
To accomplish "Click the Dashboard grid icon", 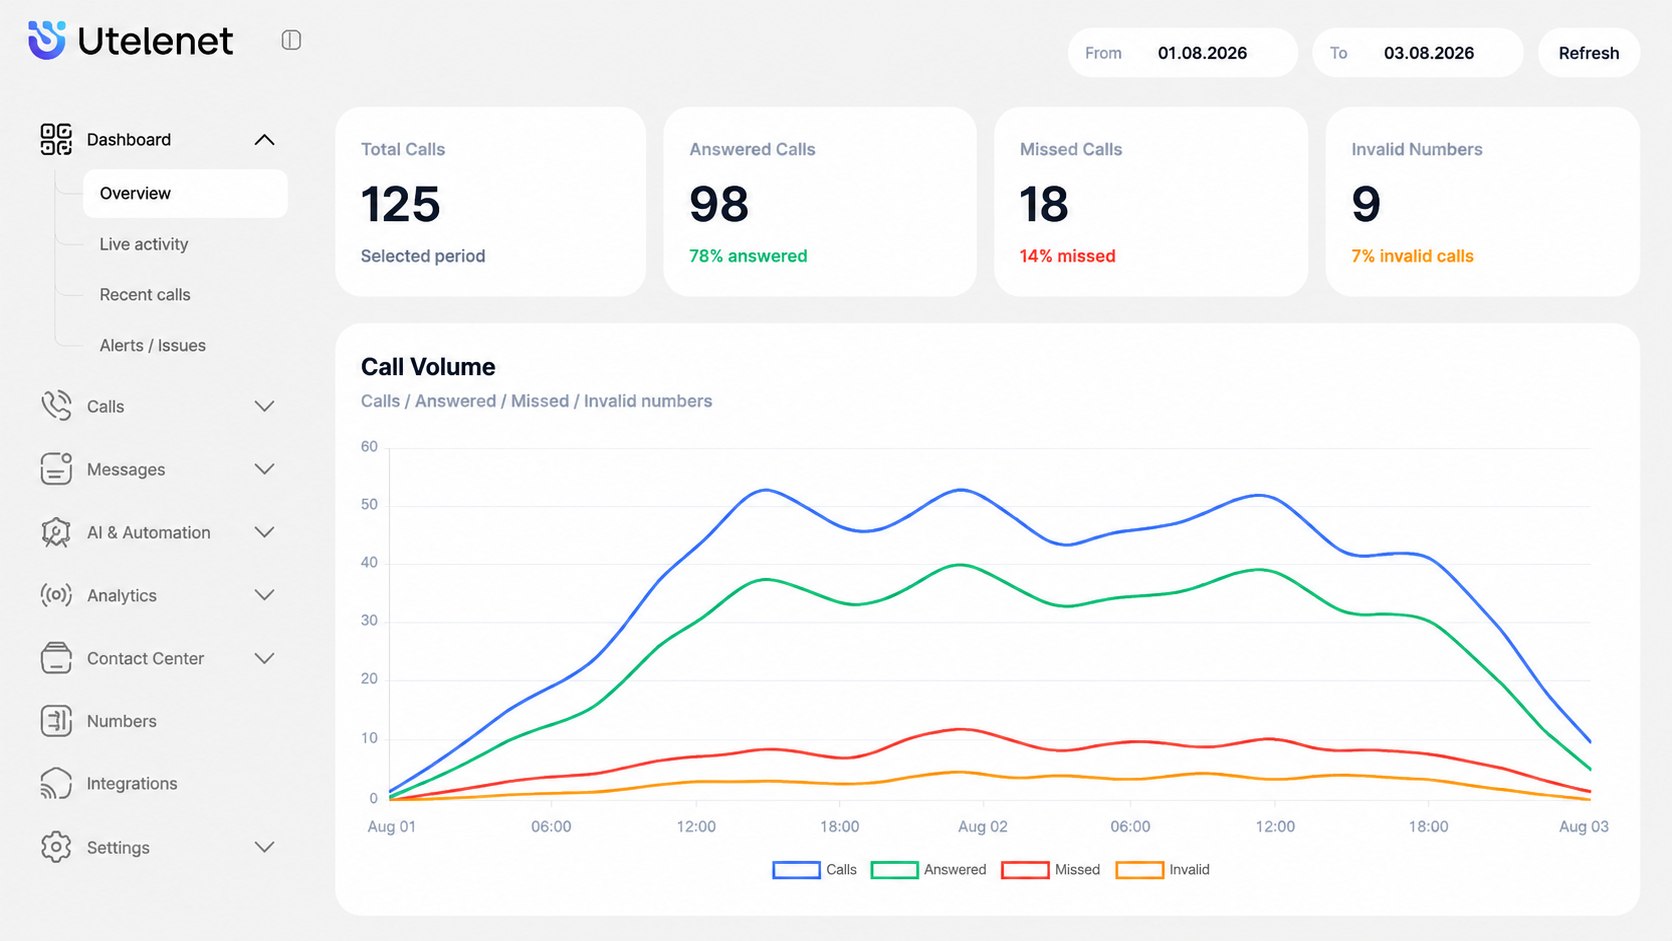I will pyautogui.click(x=56, y=139).
